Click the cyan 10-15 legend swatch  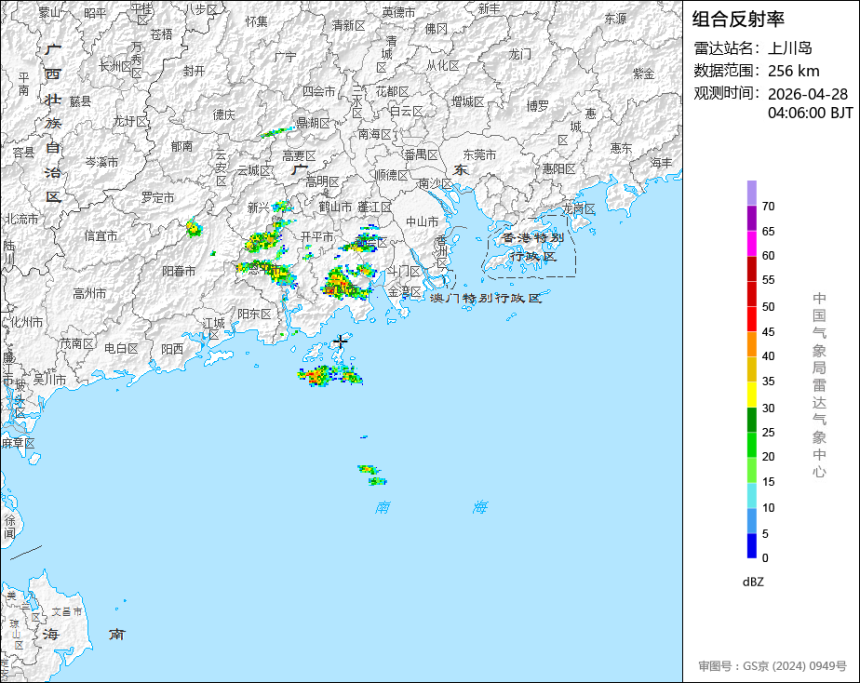tap(751, 495)
